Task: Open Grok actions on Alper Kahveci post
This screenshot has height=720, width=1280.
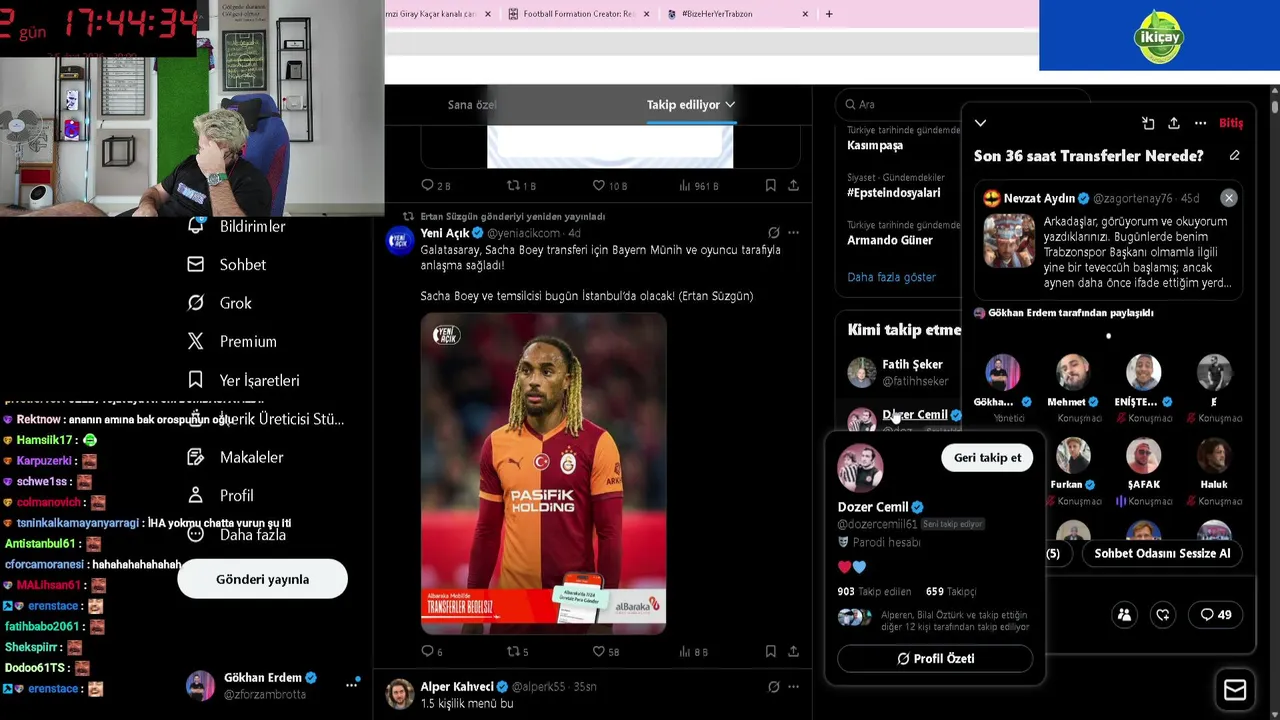Action: (x=773, y=687)
